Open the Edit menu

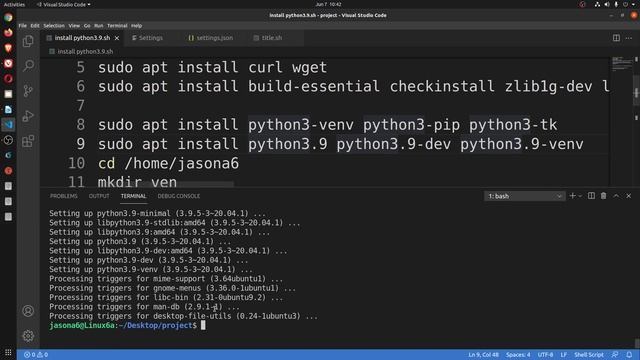[x=35, y=26]
